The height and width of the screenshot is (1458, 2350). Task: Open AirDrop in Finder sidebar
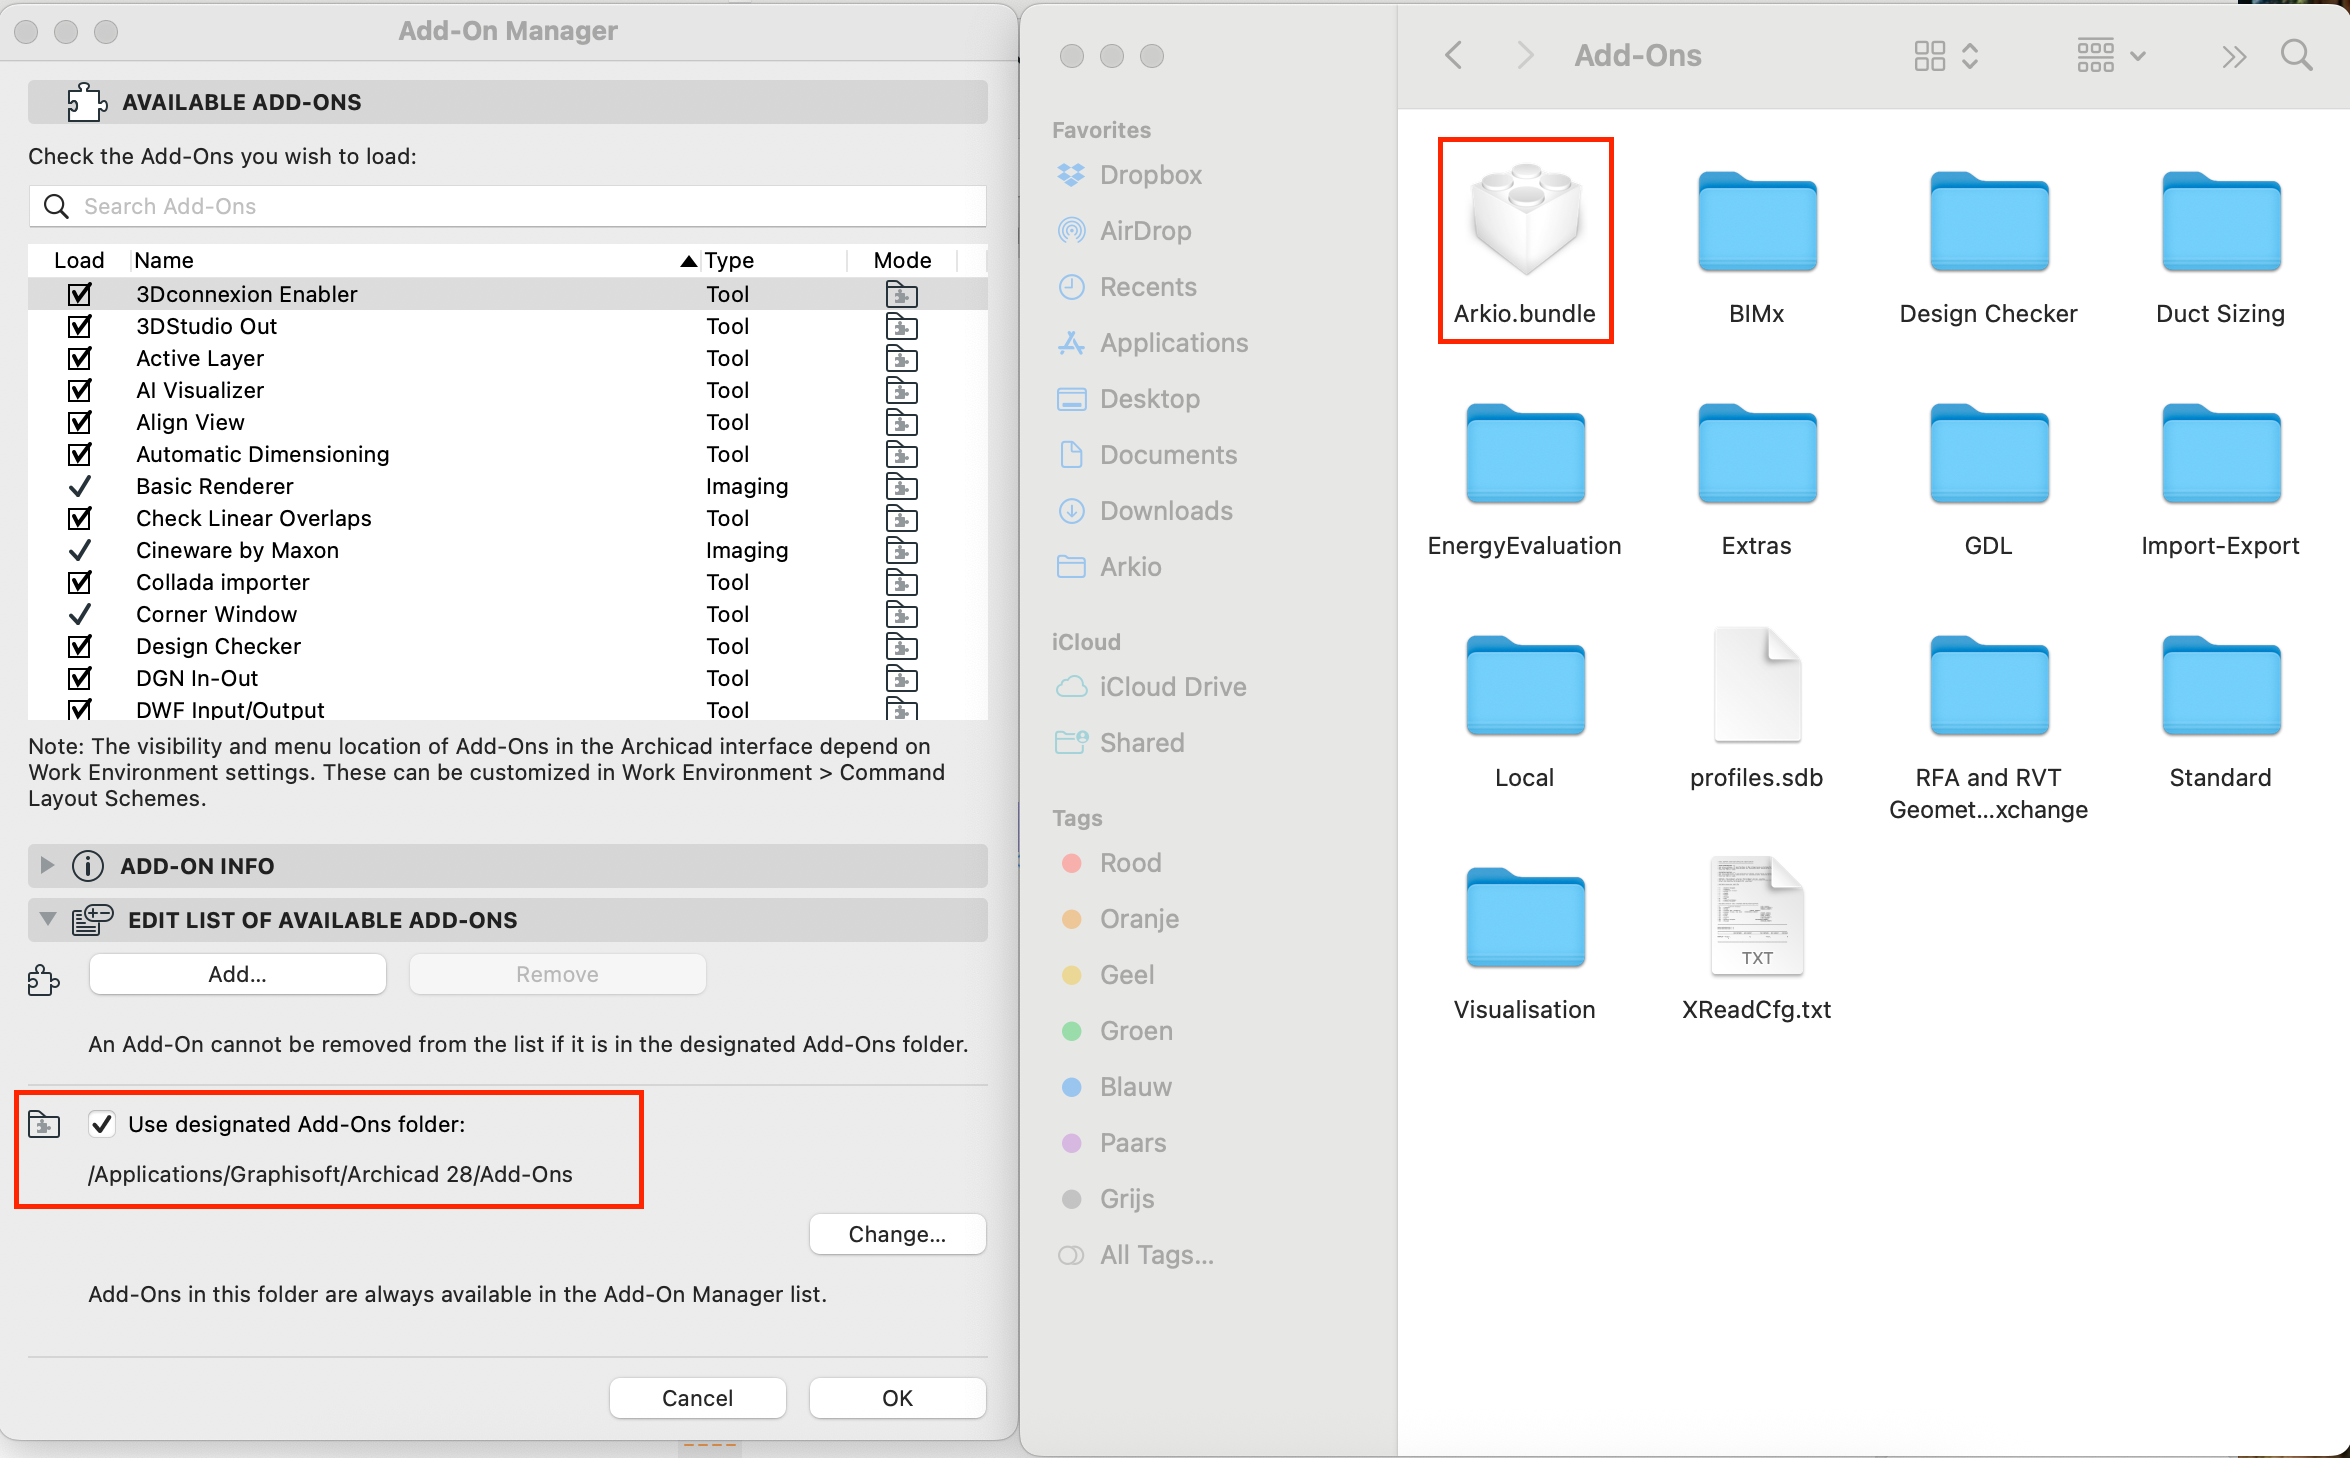pos(1145,231)
